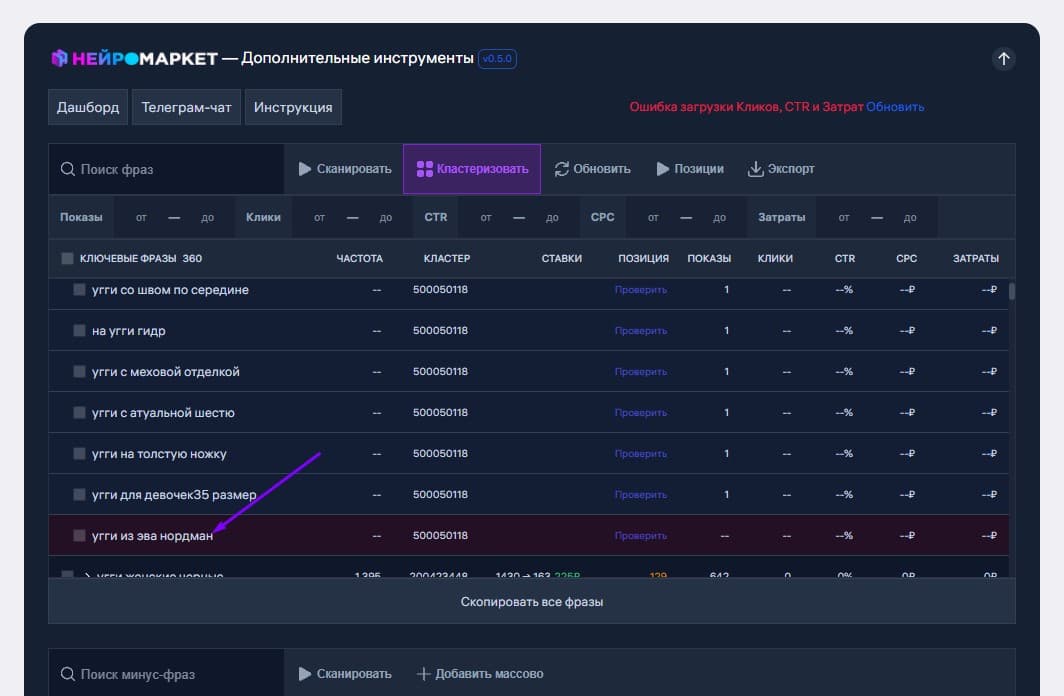1064x696 pixels.
Task: Click the CTR filter 'до' field
Action: click(x=552, y=217)
